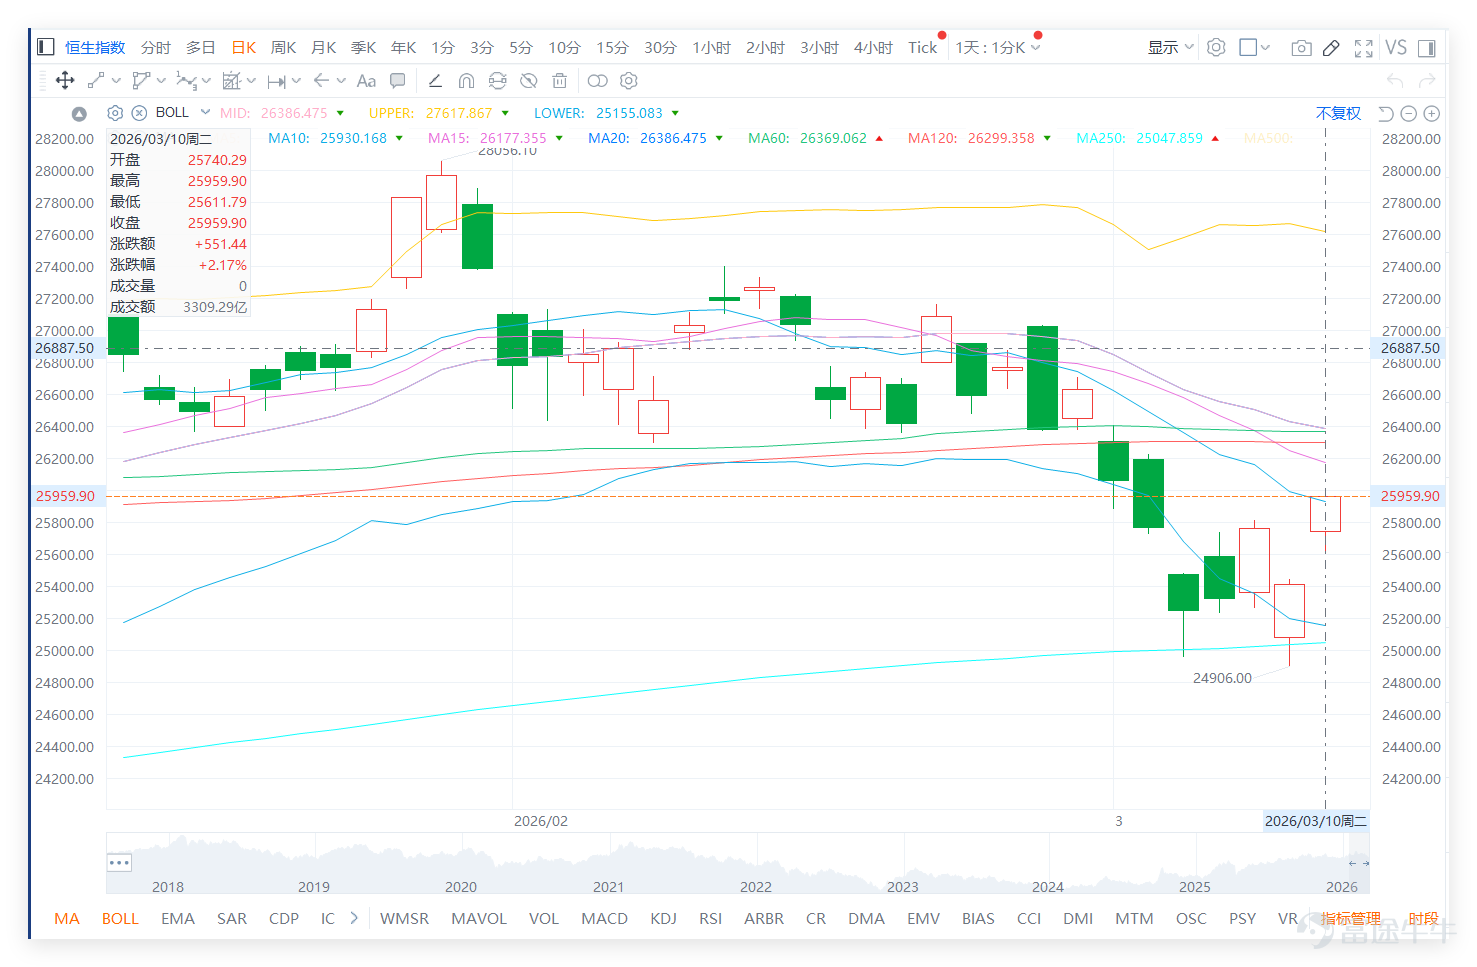Click the 2021 area in timeline navigator

(608, 886)
